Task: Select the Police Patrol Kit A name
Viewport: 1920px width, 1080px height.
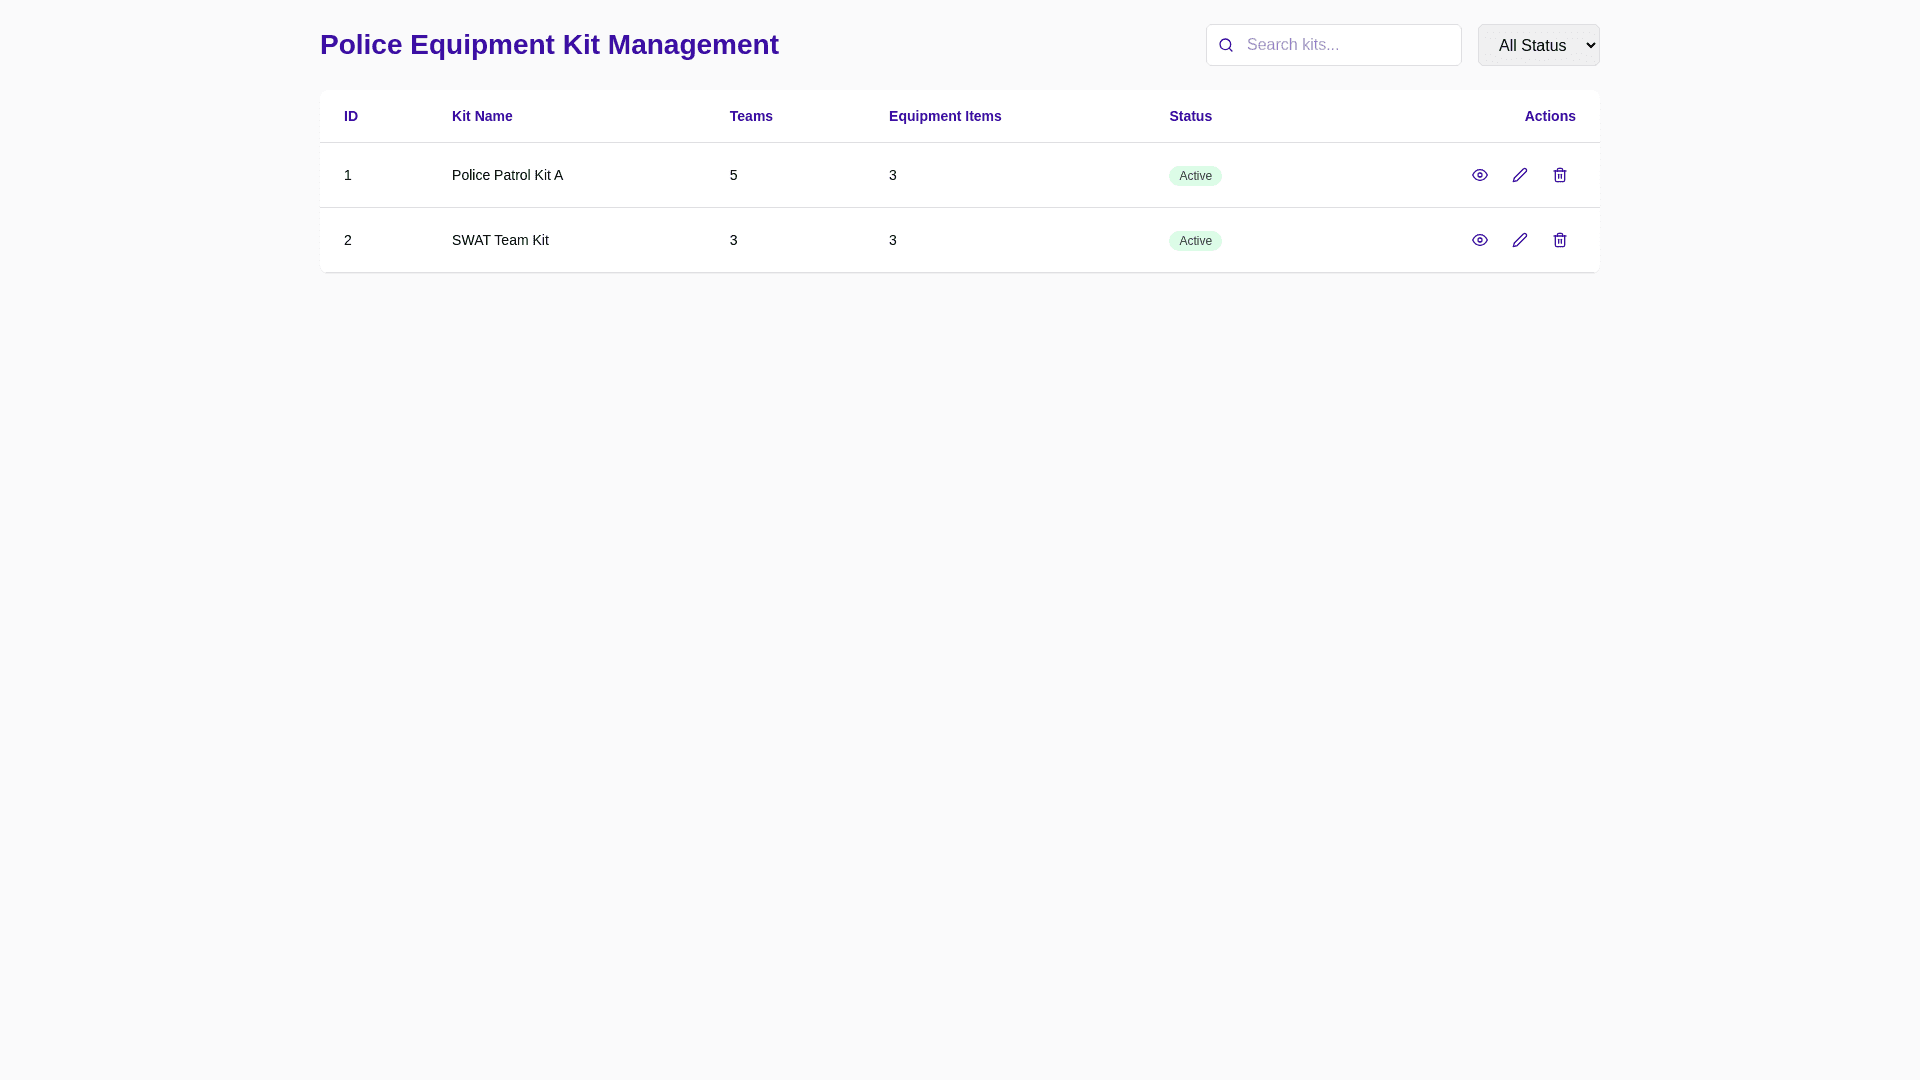Action: tap(507, 175)
